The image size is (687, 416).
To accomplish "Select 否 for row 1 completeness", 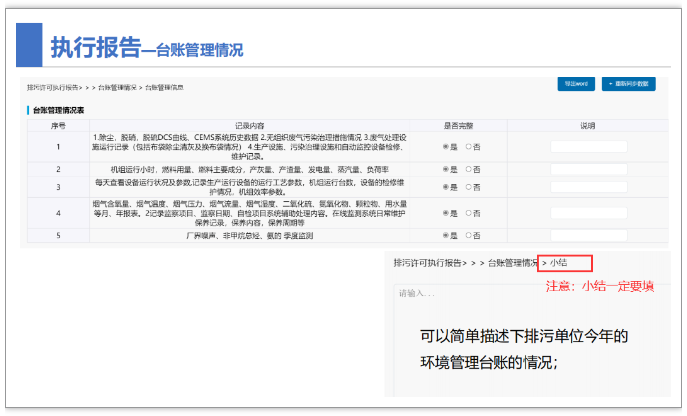I will pos(468,147).
